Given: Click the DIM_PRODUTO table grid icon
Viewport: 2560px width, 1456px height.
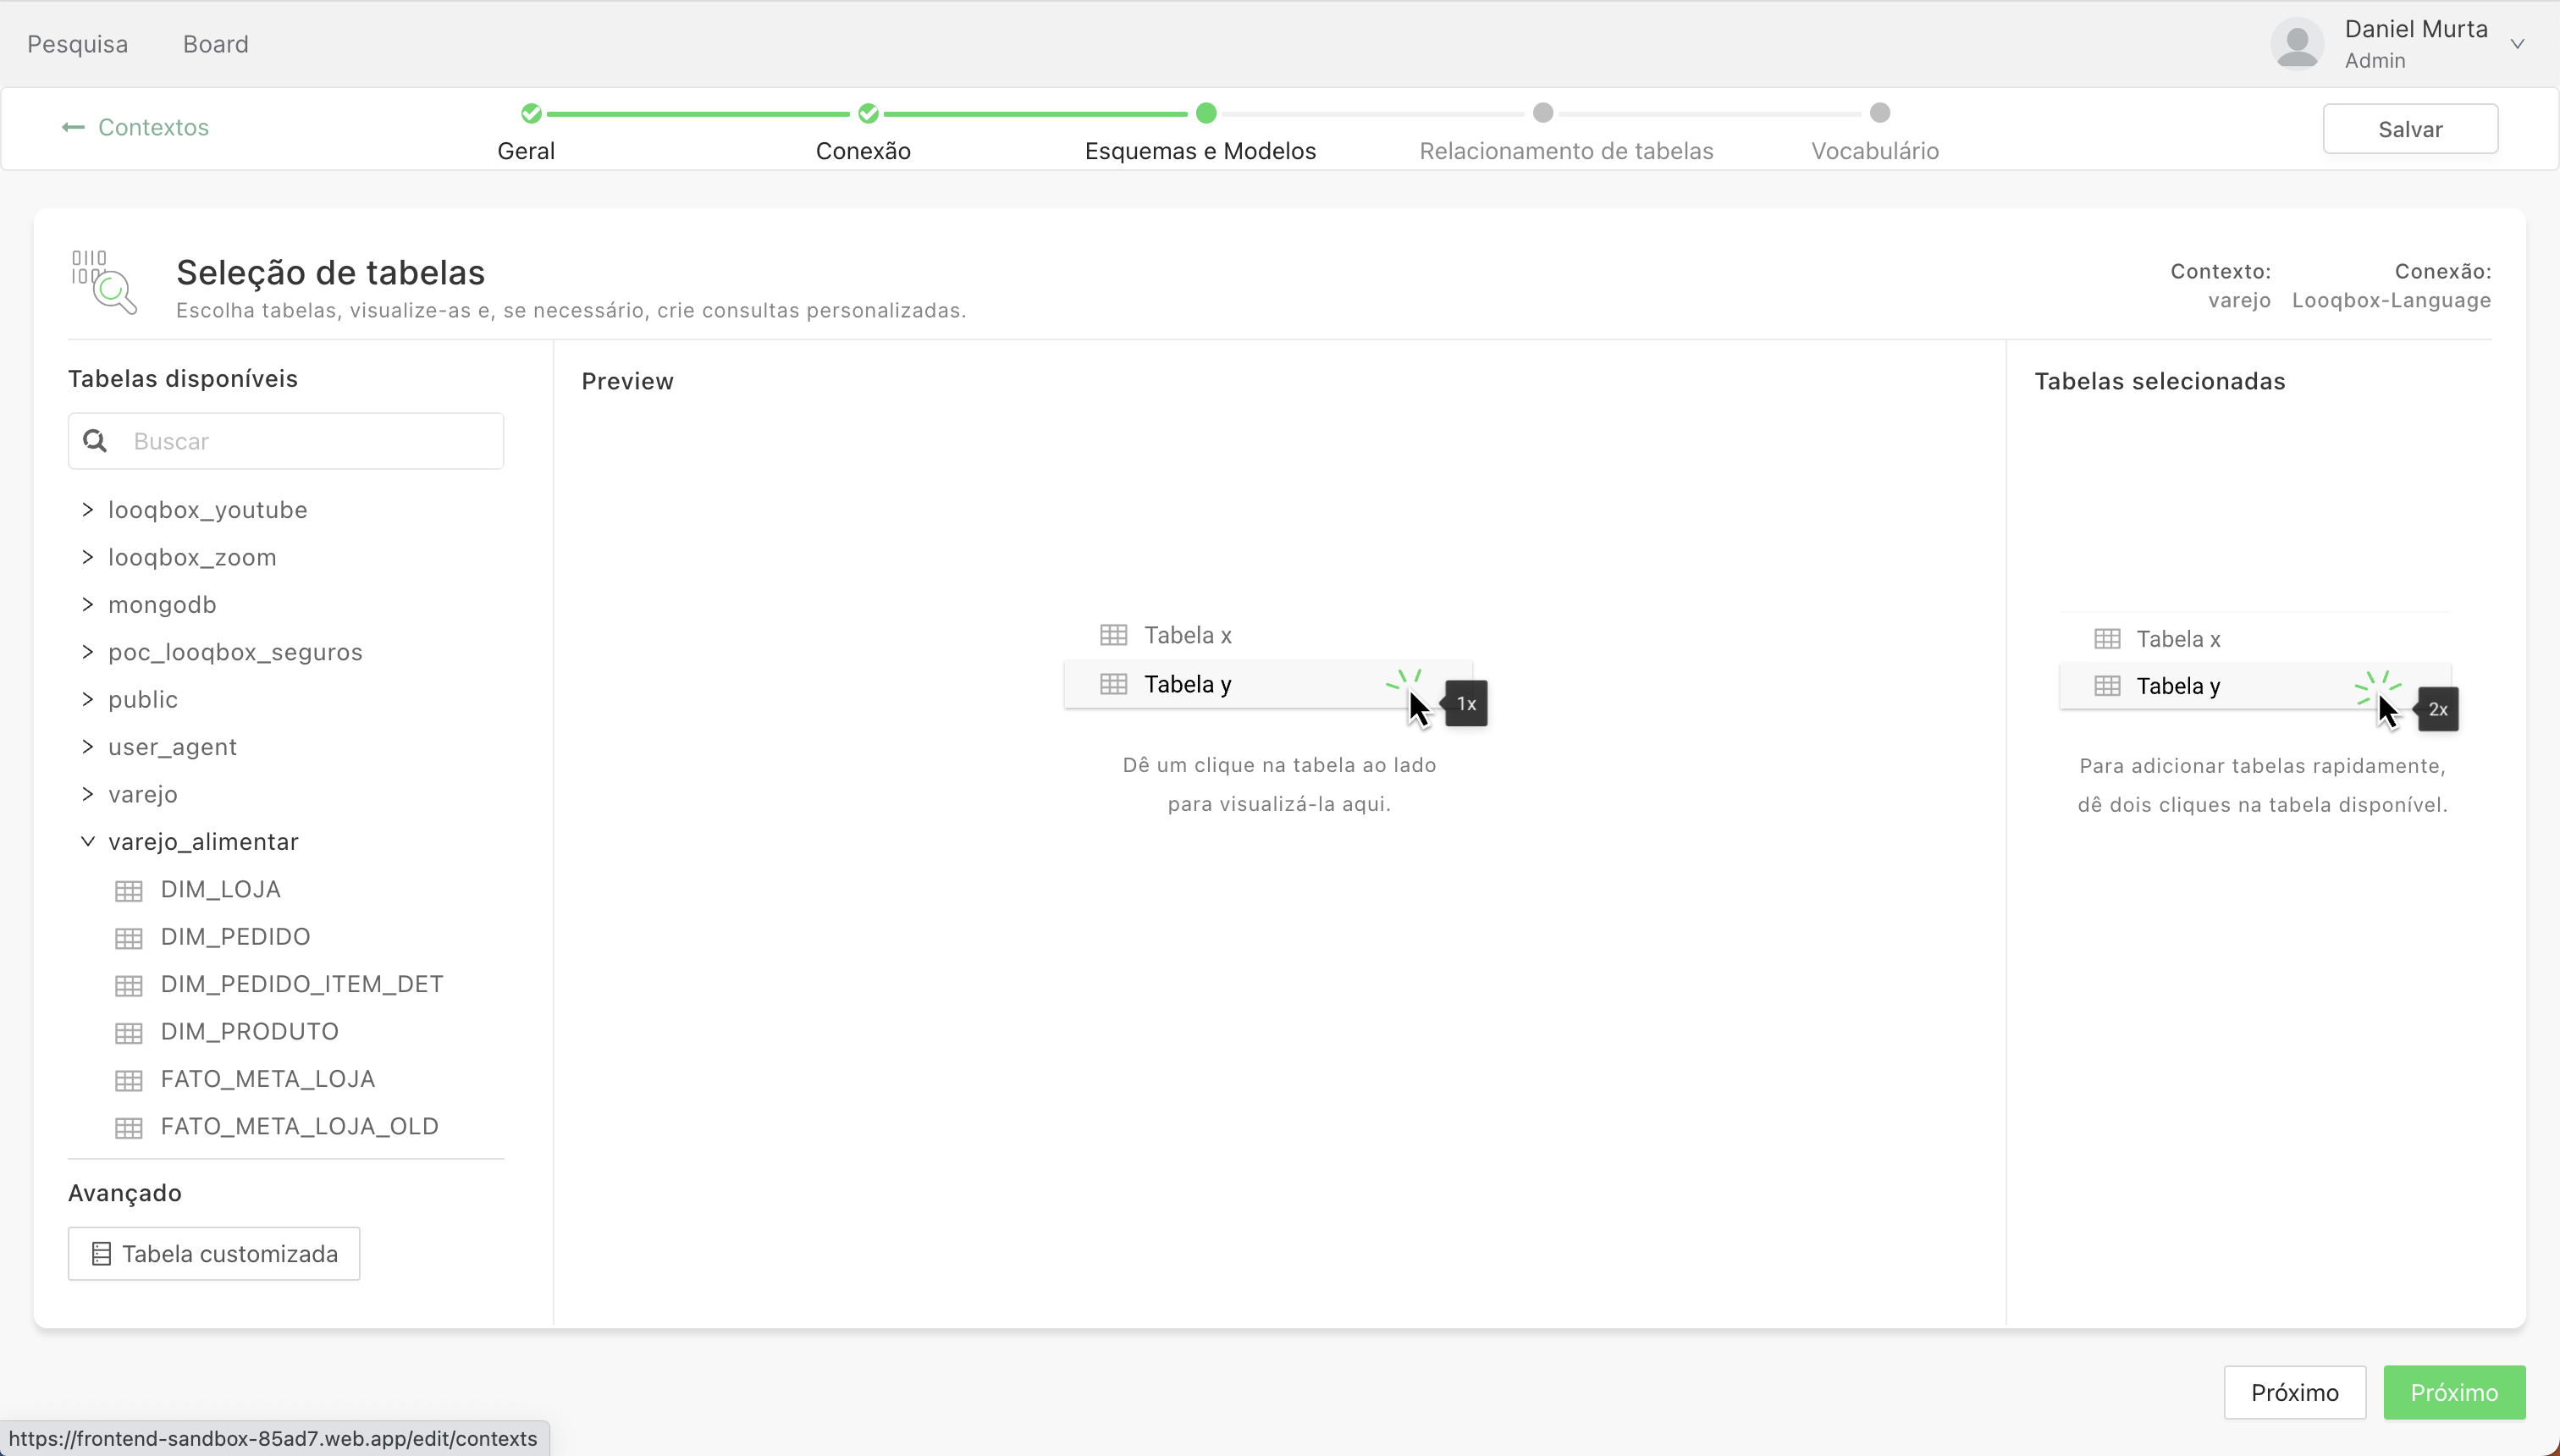Looking at the screenshot, I should click(x=128, y=1032).
